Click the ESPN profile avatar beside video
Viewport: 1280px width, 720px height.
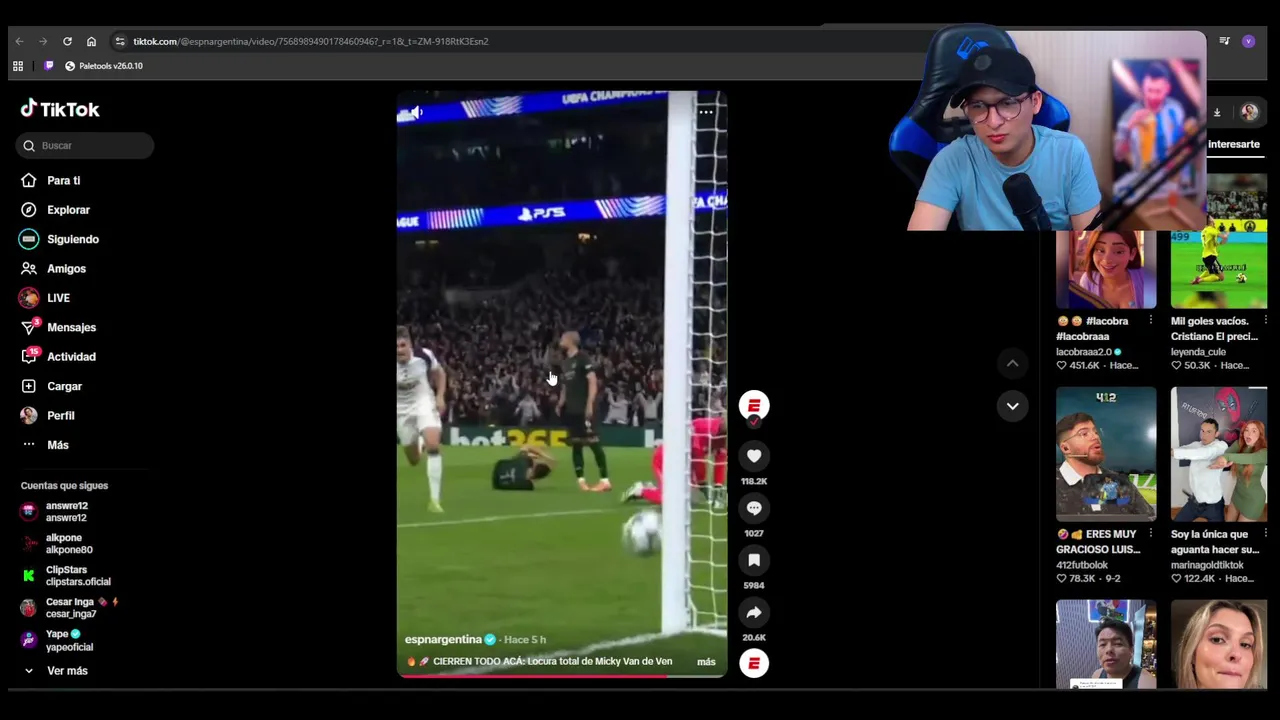(754, 406)
